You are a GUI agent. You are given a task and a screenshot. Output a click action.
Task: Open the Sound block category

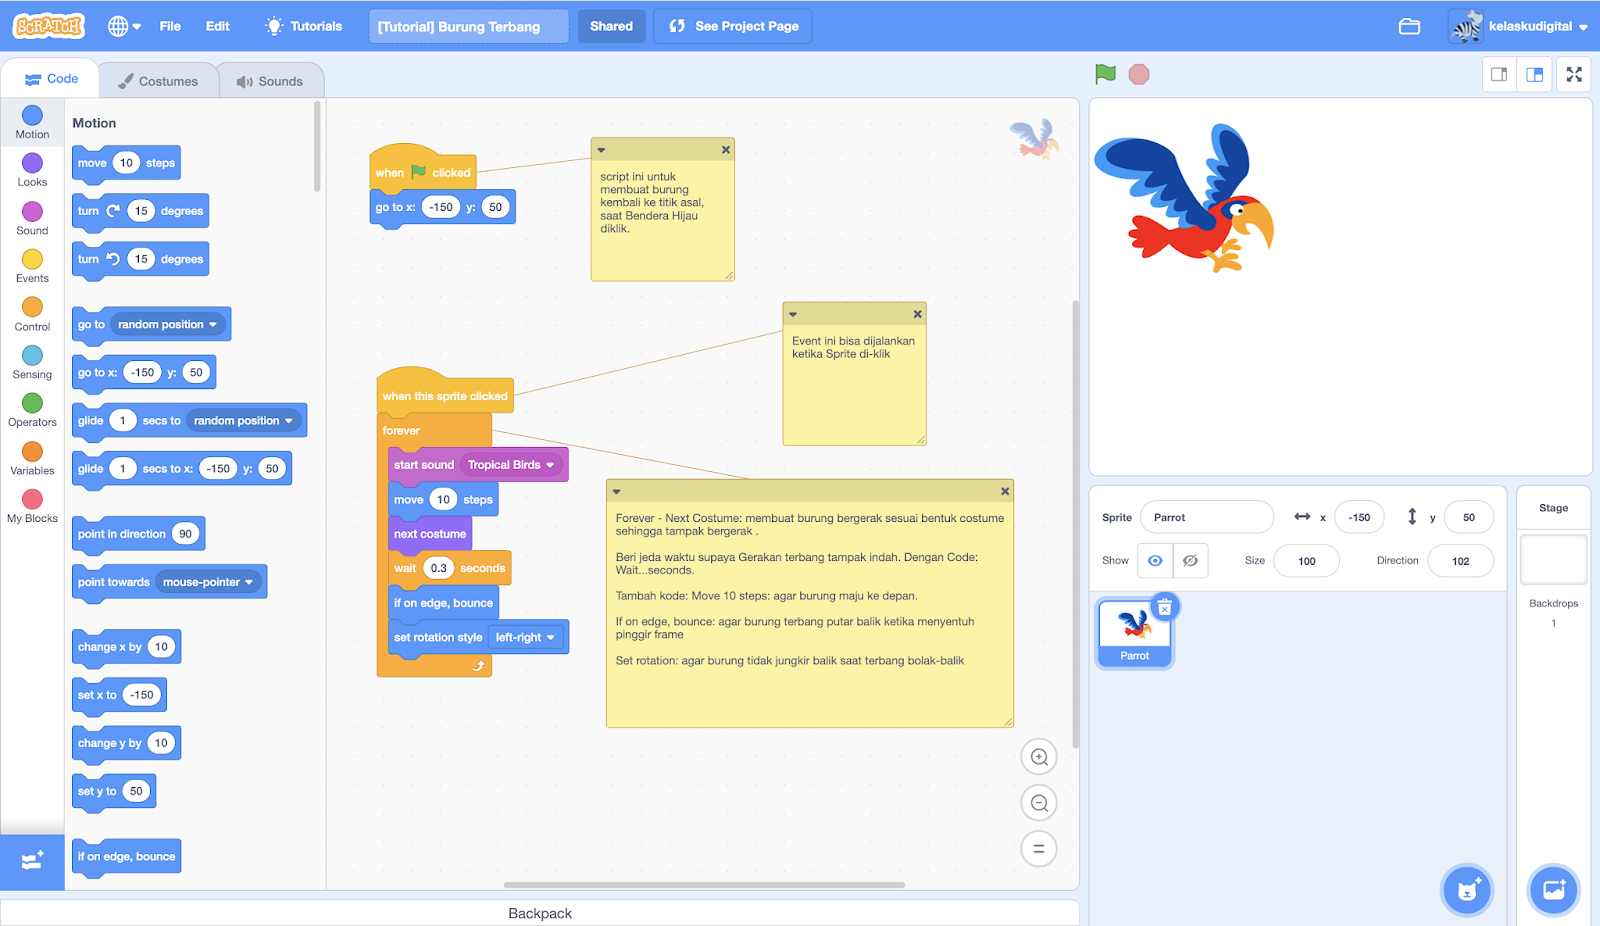31,217
